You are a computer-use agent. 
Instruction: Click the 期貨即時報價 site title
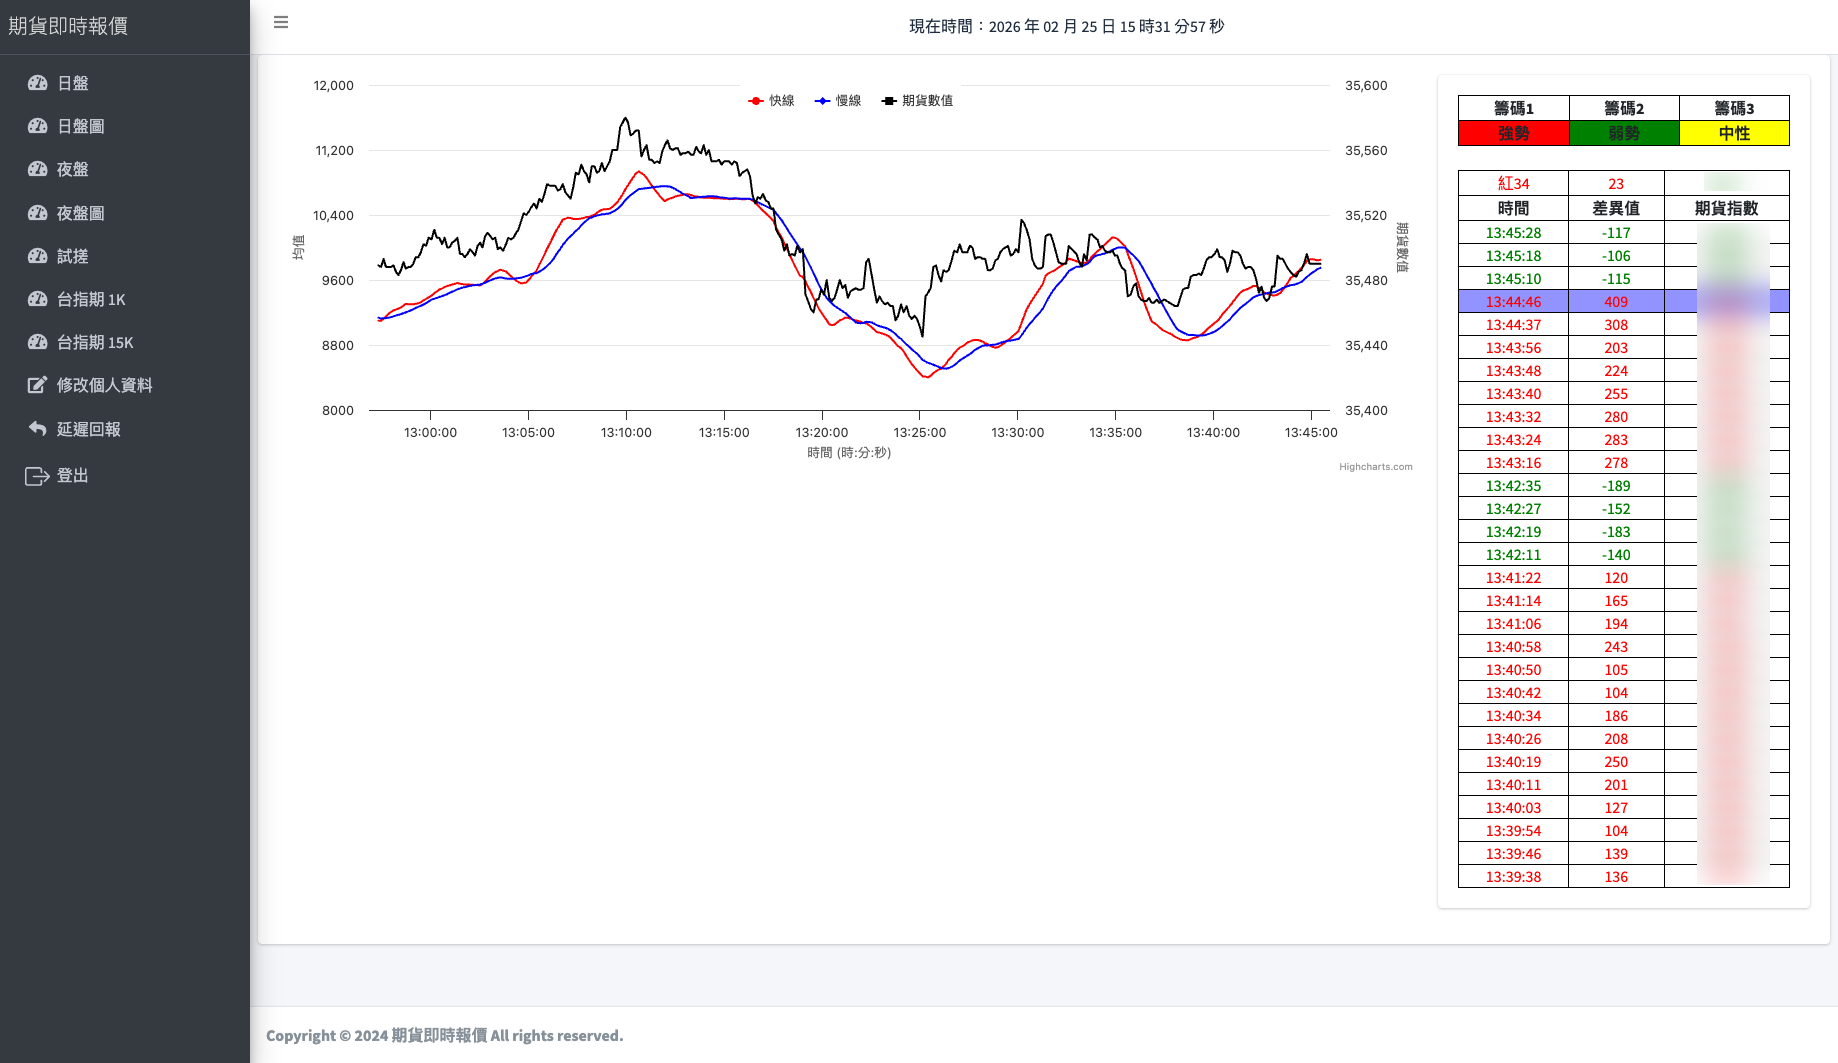(x=68, y=26)
